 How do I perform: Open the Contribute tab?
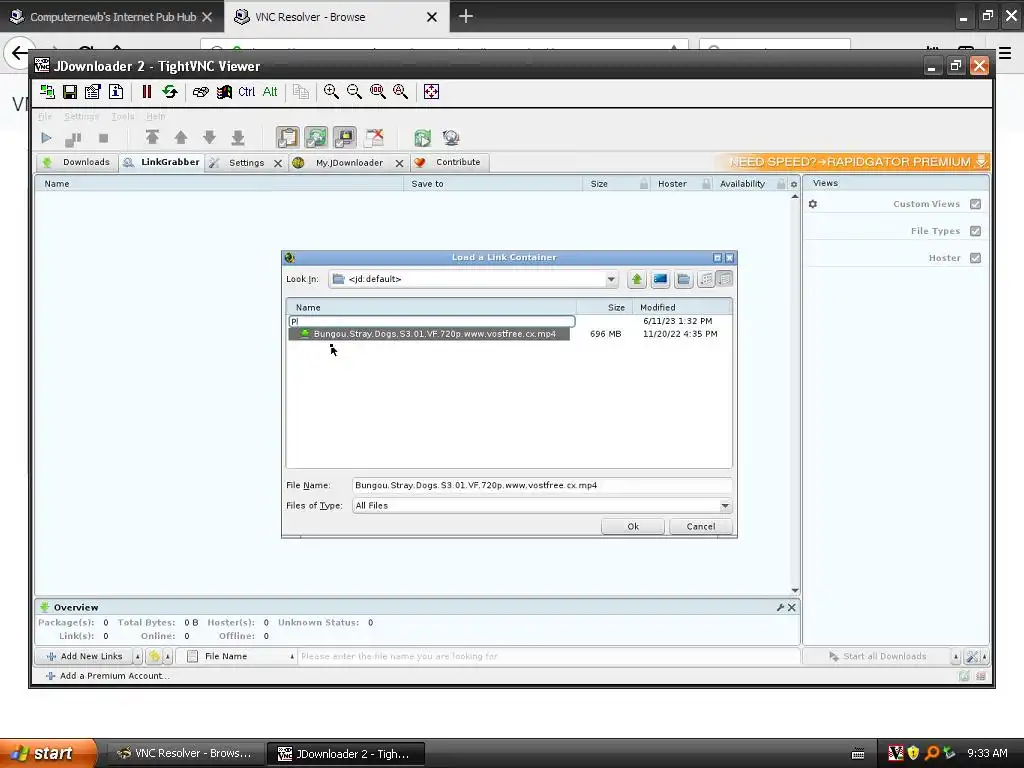point(451,162)
